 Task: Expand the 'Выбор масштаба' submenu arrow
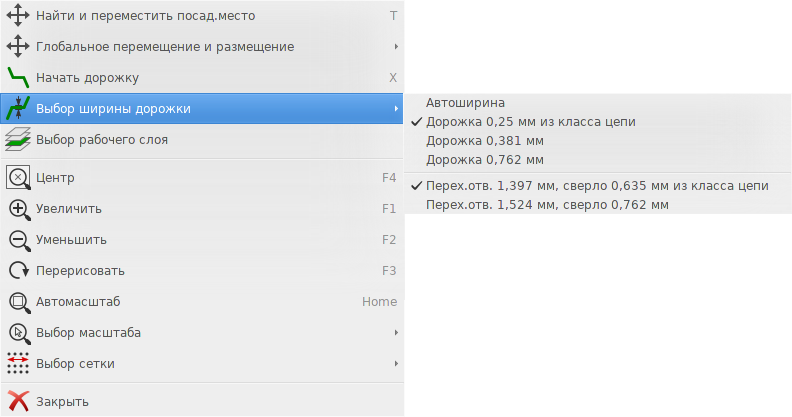pyautogui.click(x=396, y=333)
